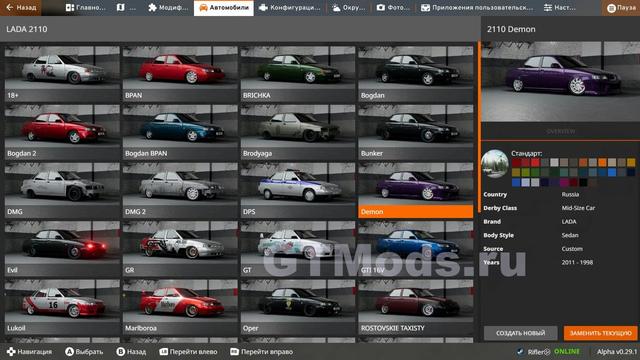Viewport: 640px width, 360px height.
Task: Click the back arrow Назад button
Action: click(x=20, y=7)
